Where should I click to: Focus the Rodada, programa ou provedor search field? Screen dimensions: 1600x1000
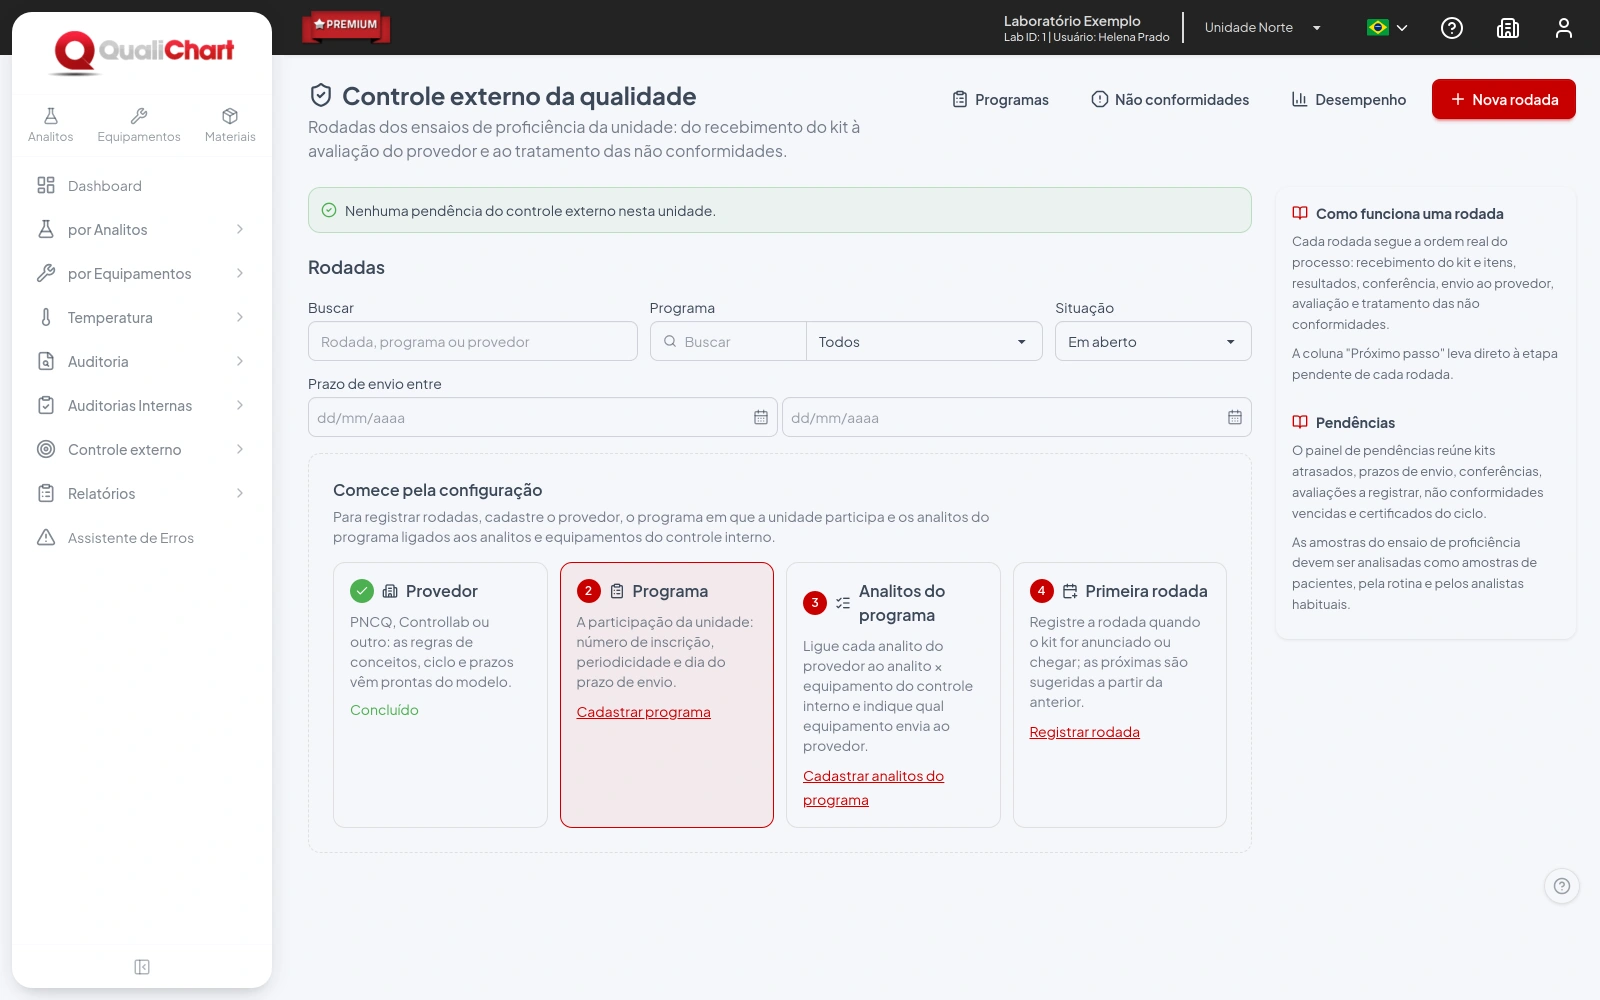(473, 342)
